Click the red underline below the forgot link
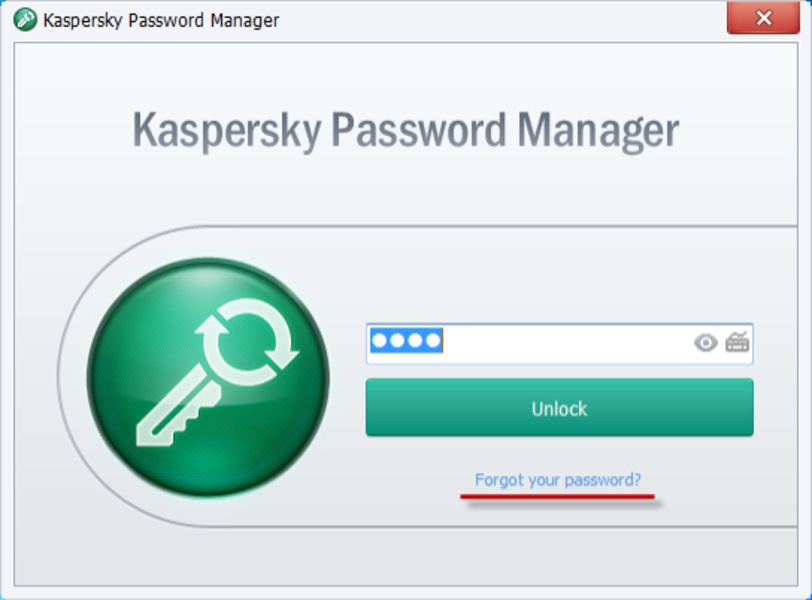812x600 pixels. pyautogui.click(x=558, y=495)
